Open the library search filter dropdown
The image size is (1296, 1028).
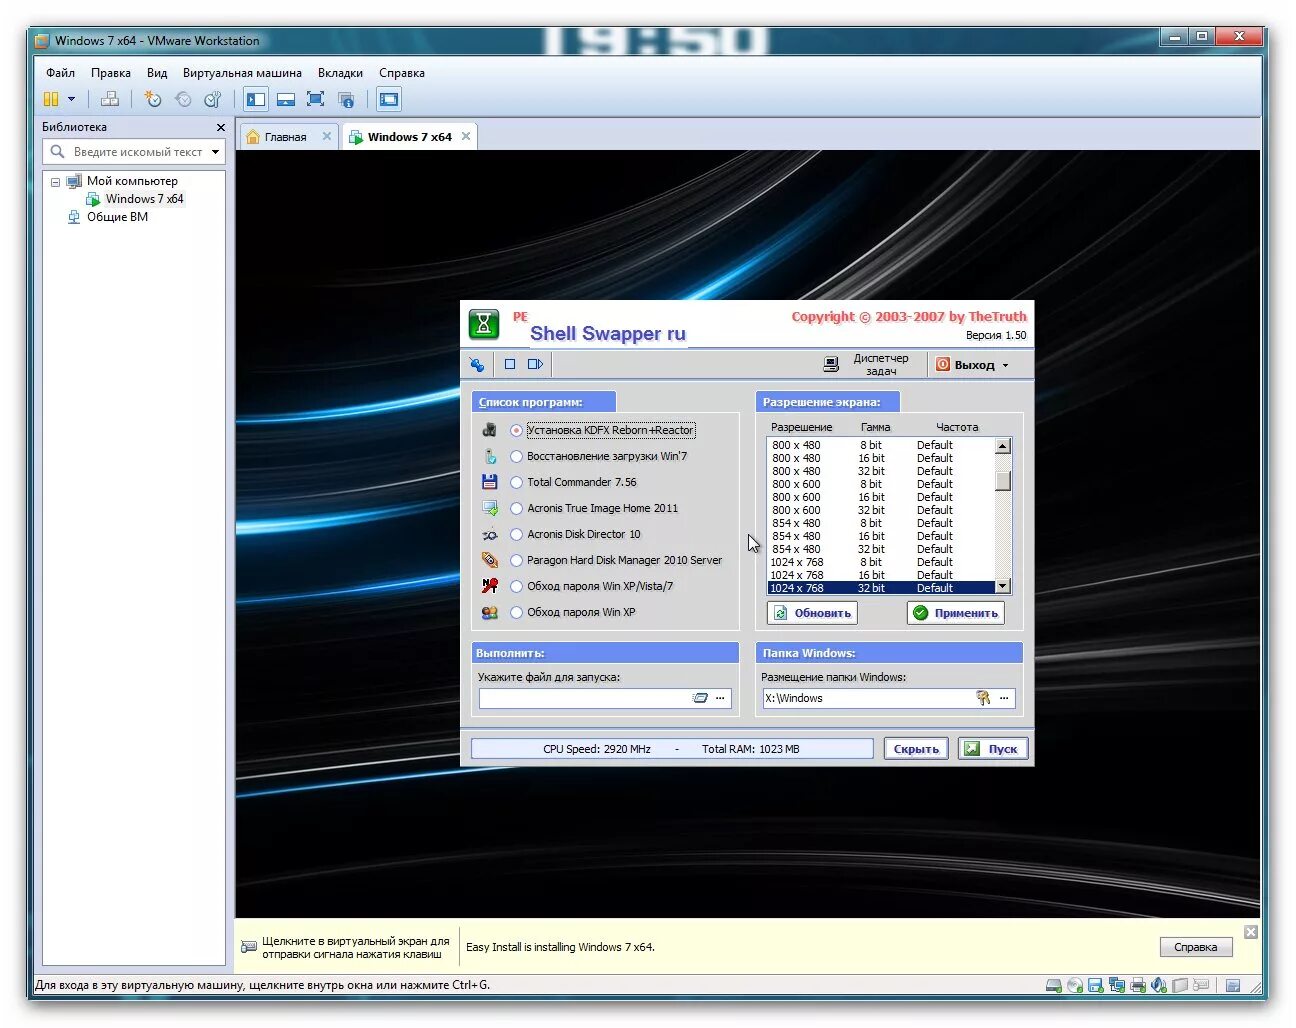click(x=215, y=152)
